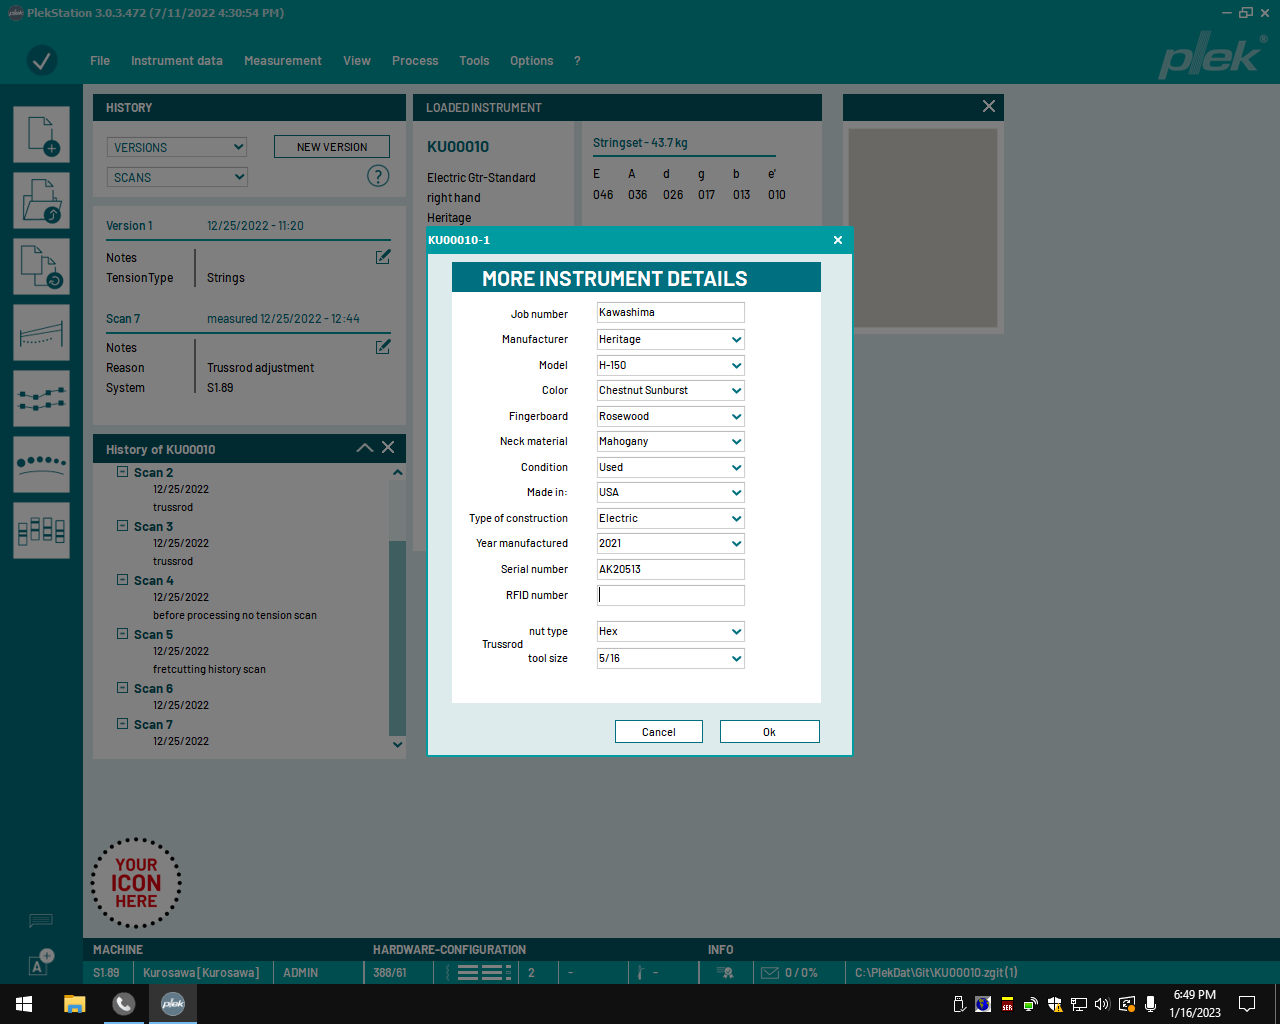Collapse the Scan 6 tree node
Image resolution: width=1280 pixels, height=1024 pixels.
point(123,688)
